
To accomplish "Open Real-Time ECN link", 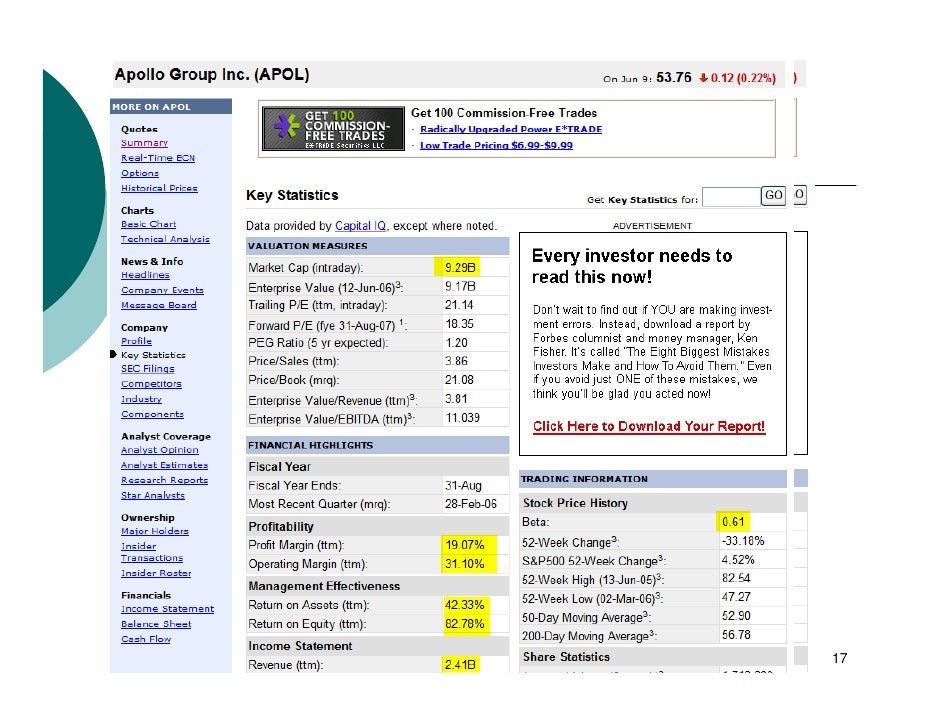I will coord(158,158).
